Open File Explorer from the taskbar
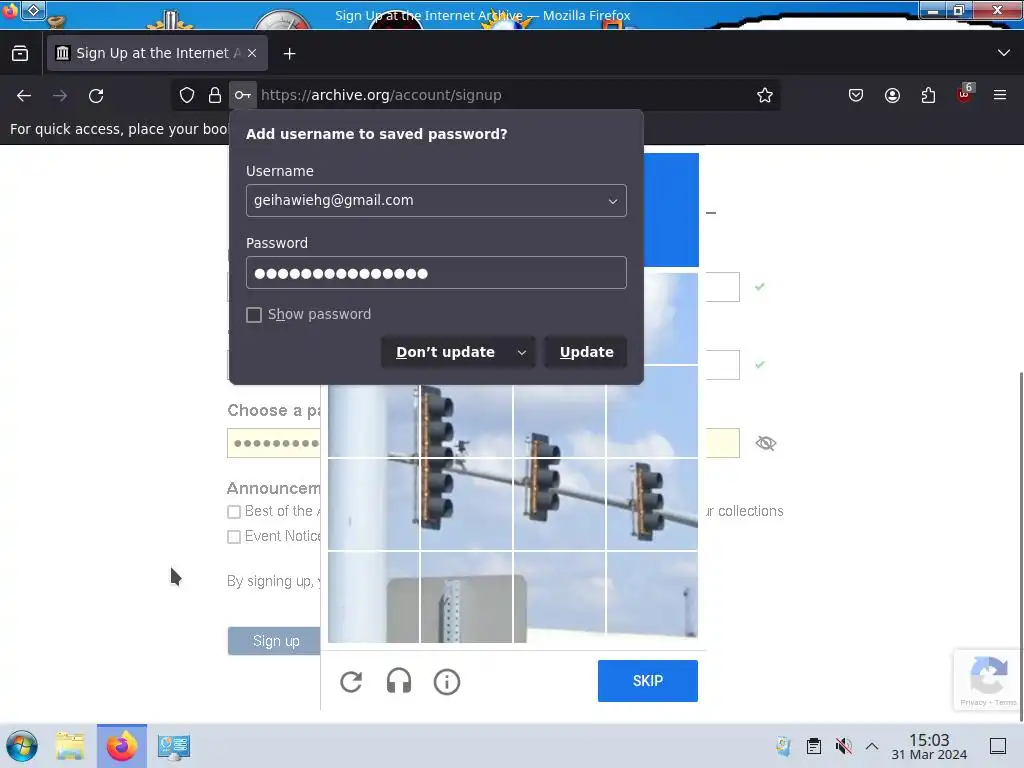The image size is (1024, 768). point(70,746)
